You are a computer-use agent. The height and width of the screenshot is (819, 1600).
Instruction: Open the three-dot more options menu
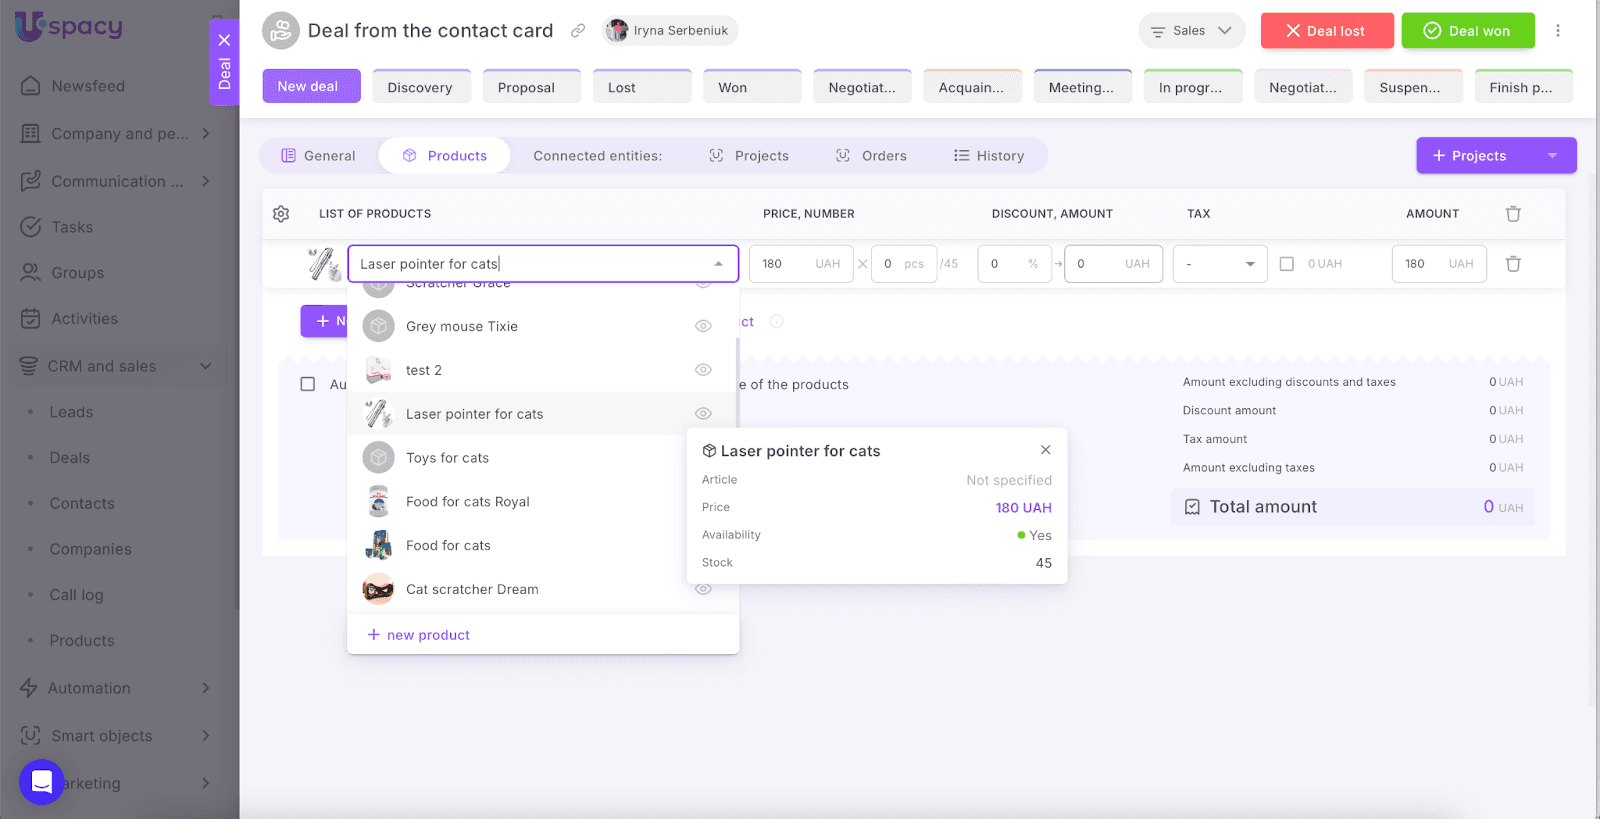tap(1557, 31)
